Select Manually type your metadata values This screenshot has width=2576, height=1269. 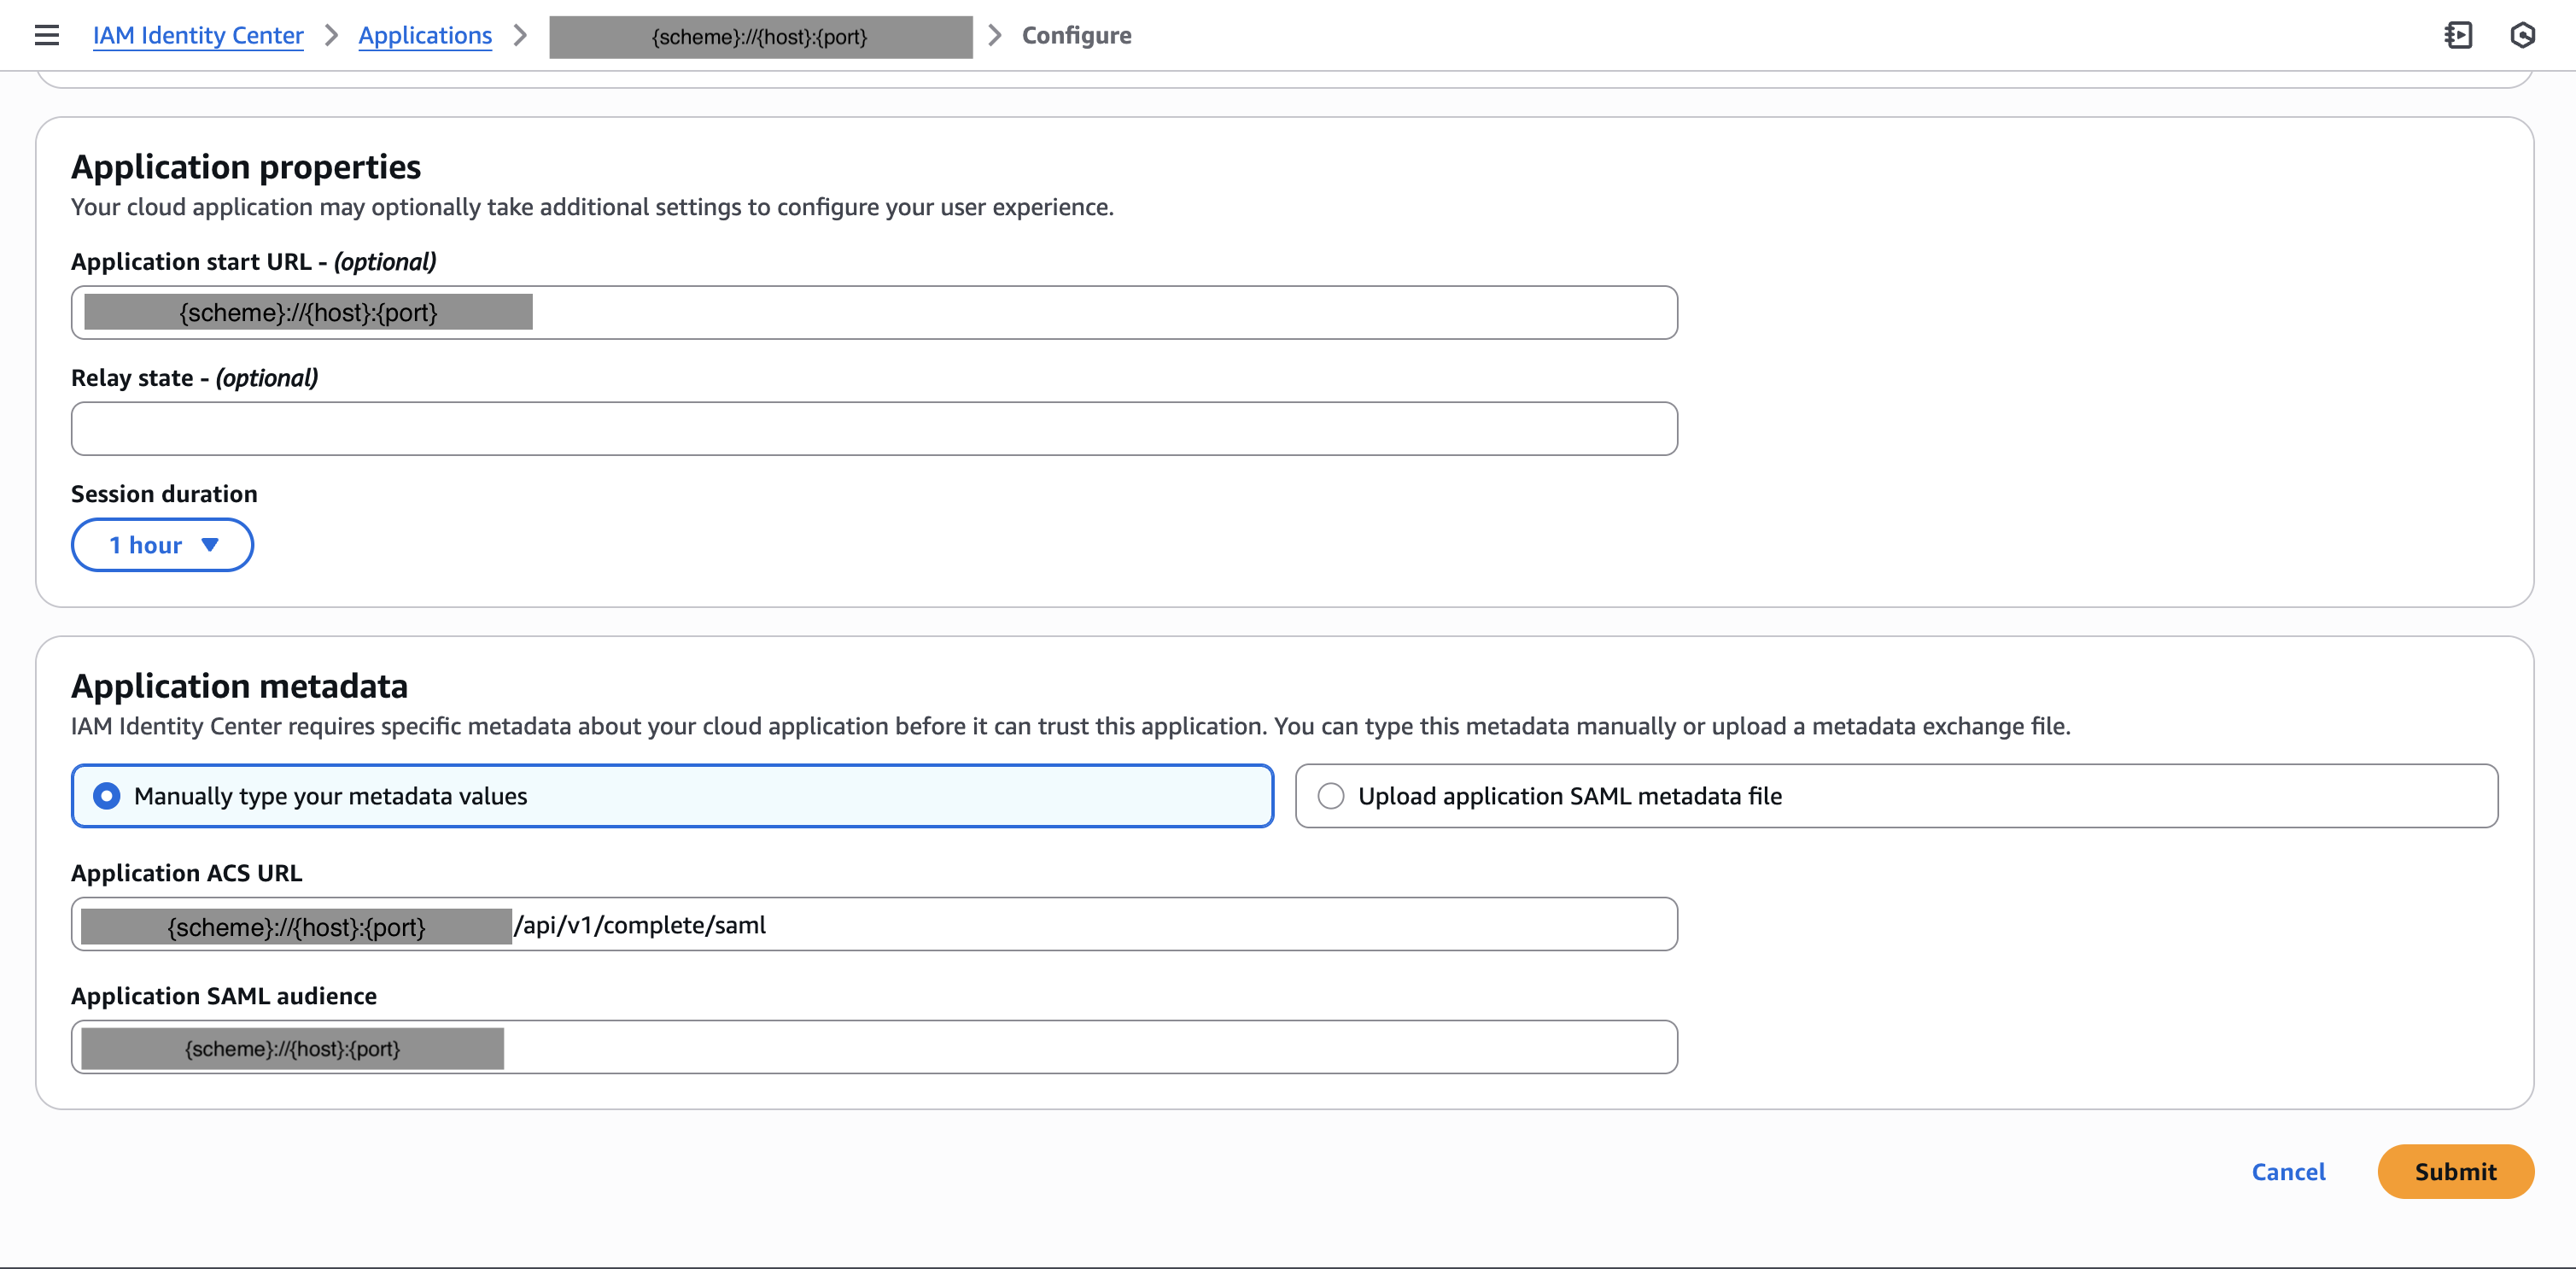click(672, 796)
